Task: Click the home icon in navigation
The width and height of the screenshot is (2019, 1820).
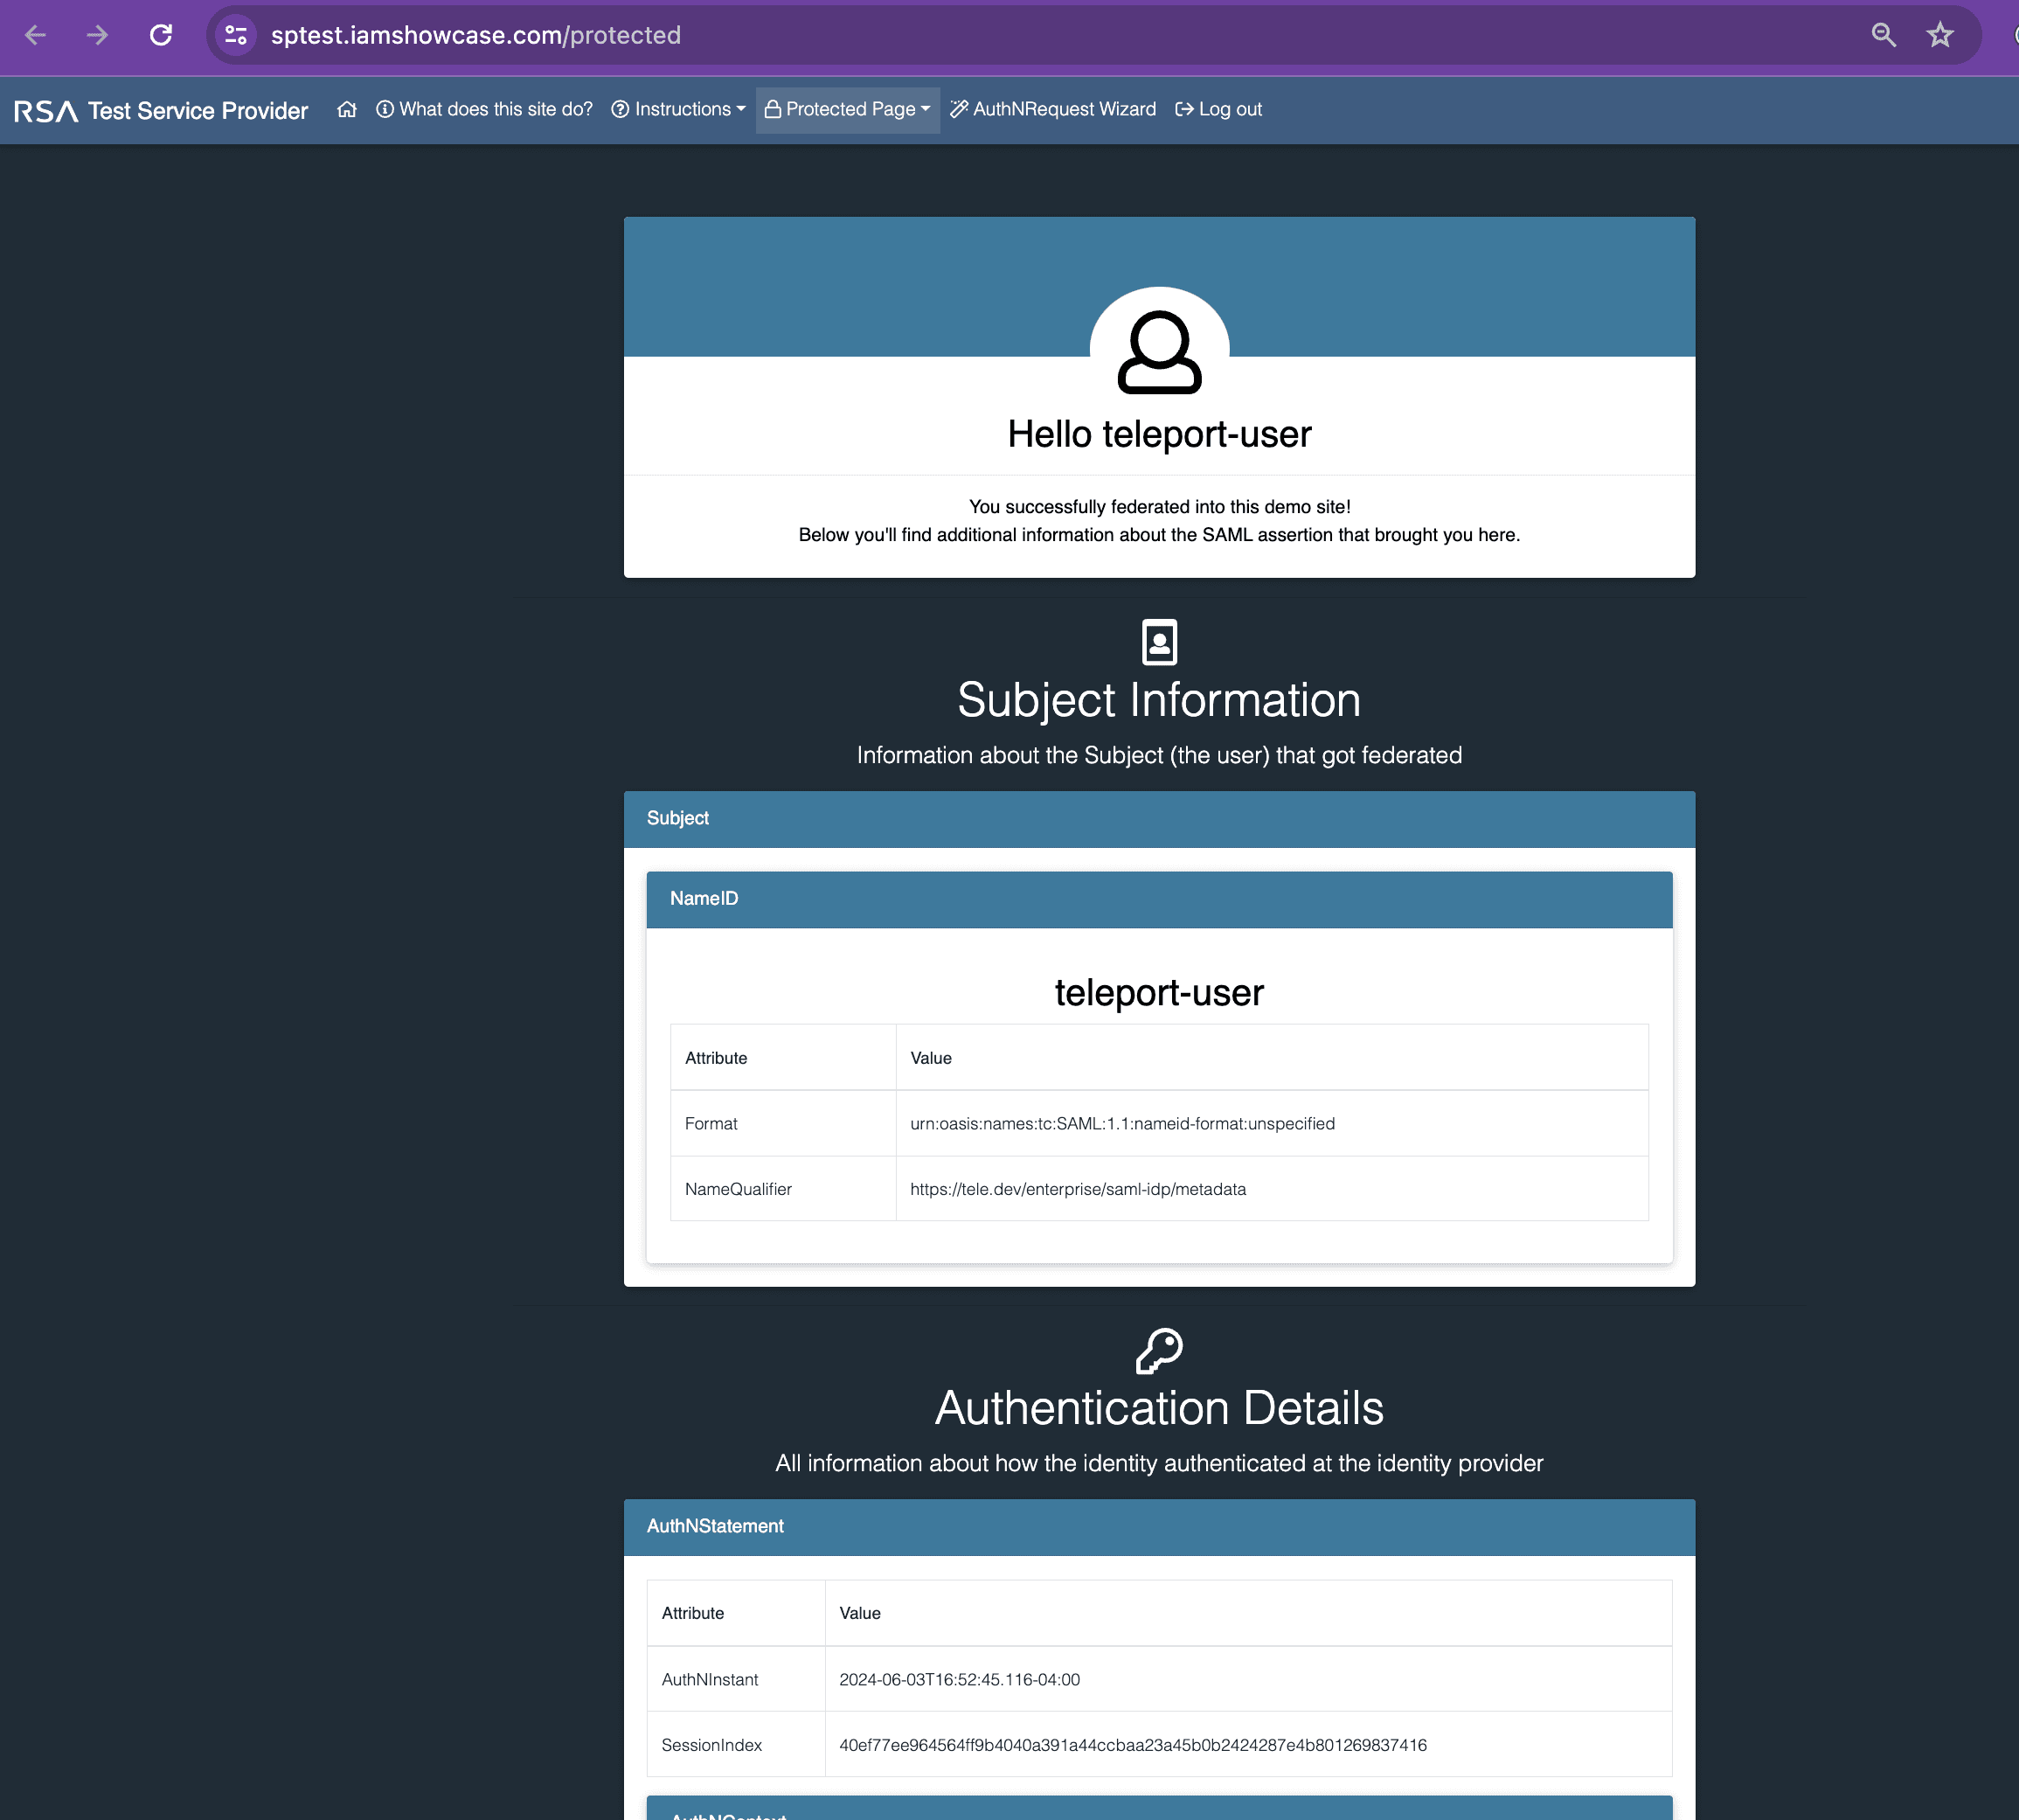Action: (x=346, y=109)
